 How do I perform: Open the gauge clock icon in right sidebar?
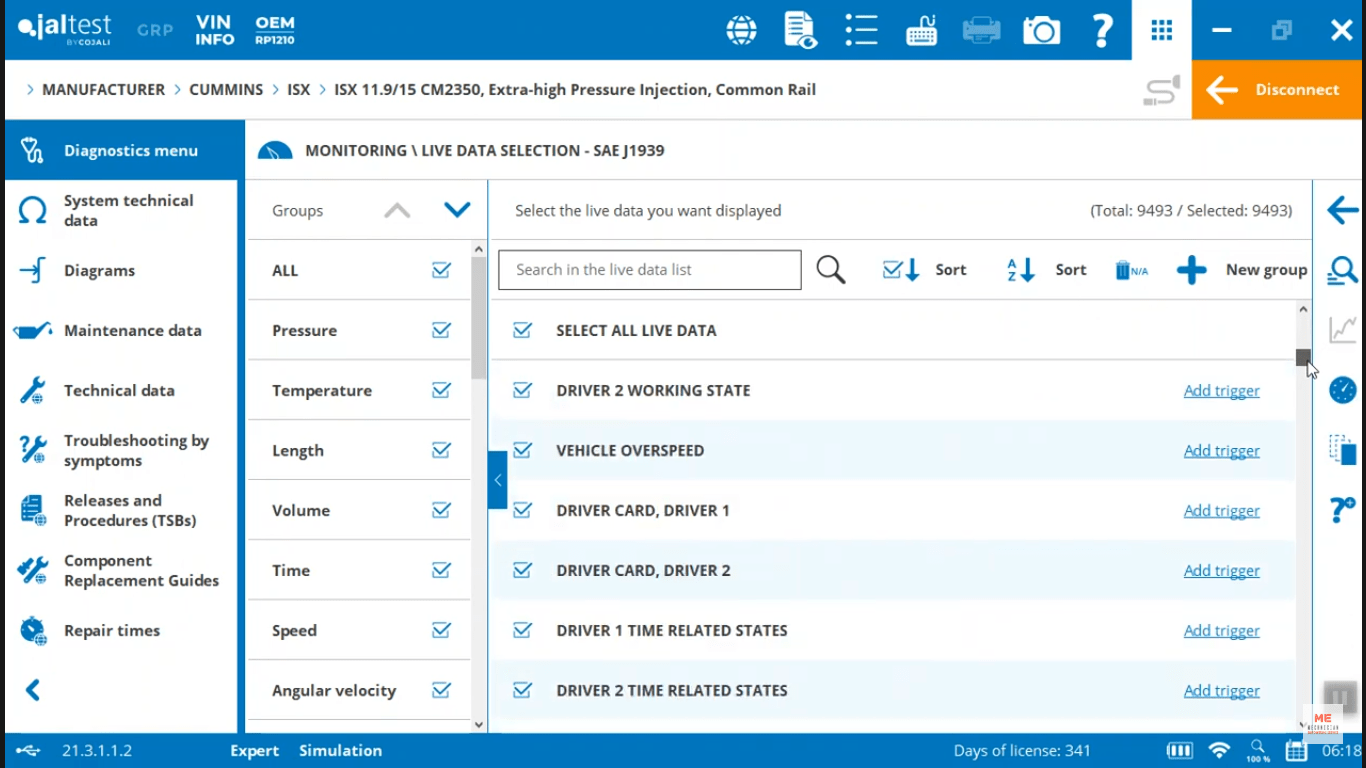point(1342,390)
